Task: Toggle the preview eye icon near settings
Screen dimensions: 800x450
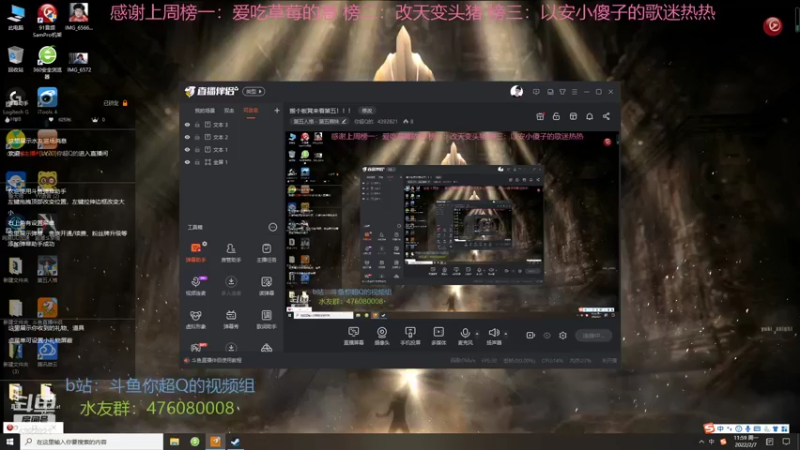Action: [547, 335]
